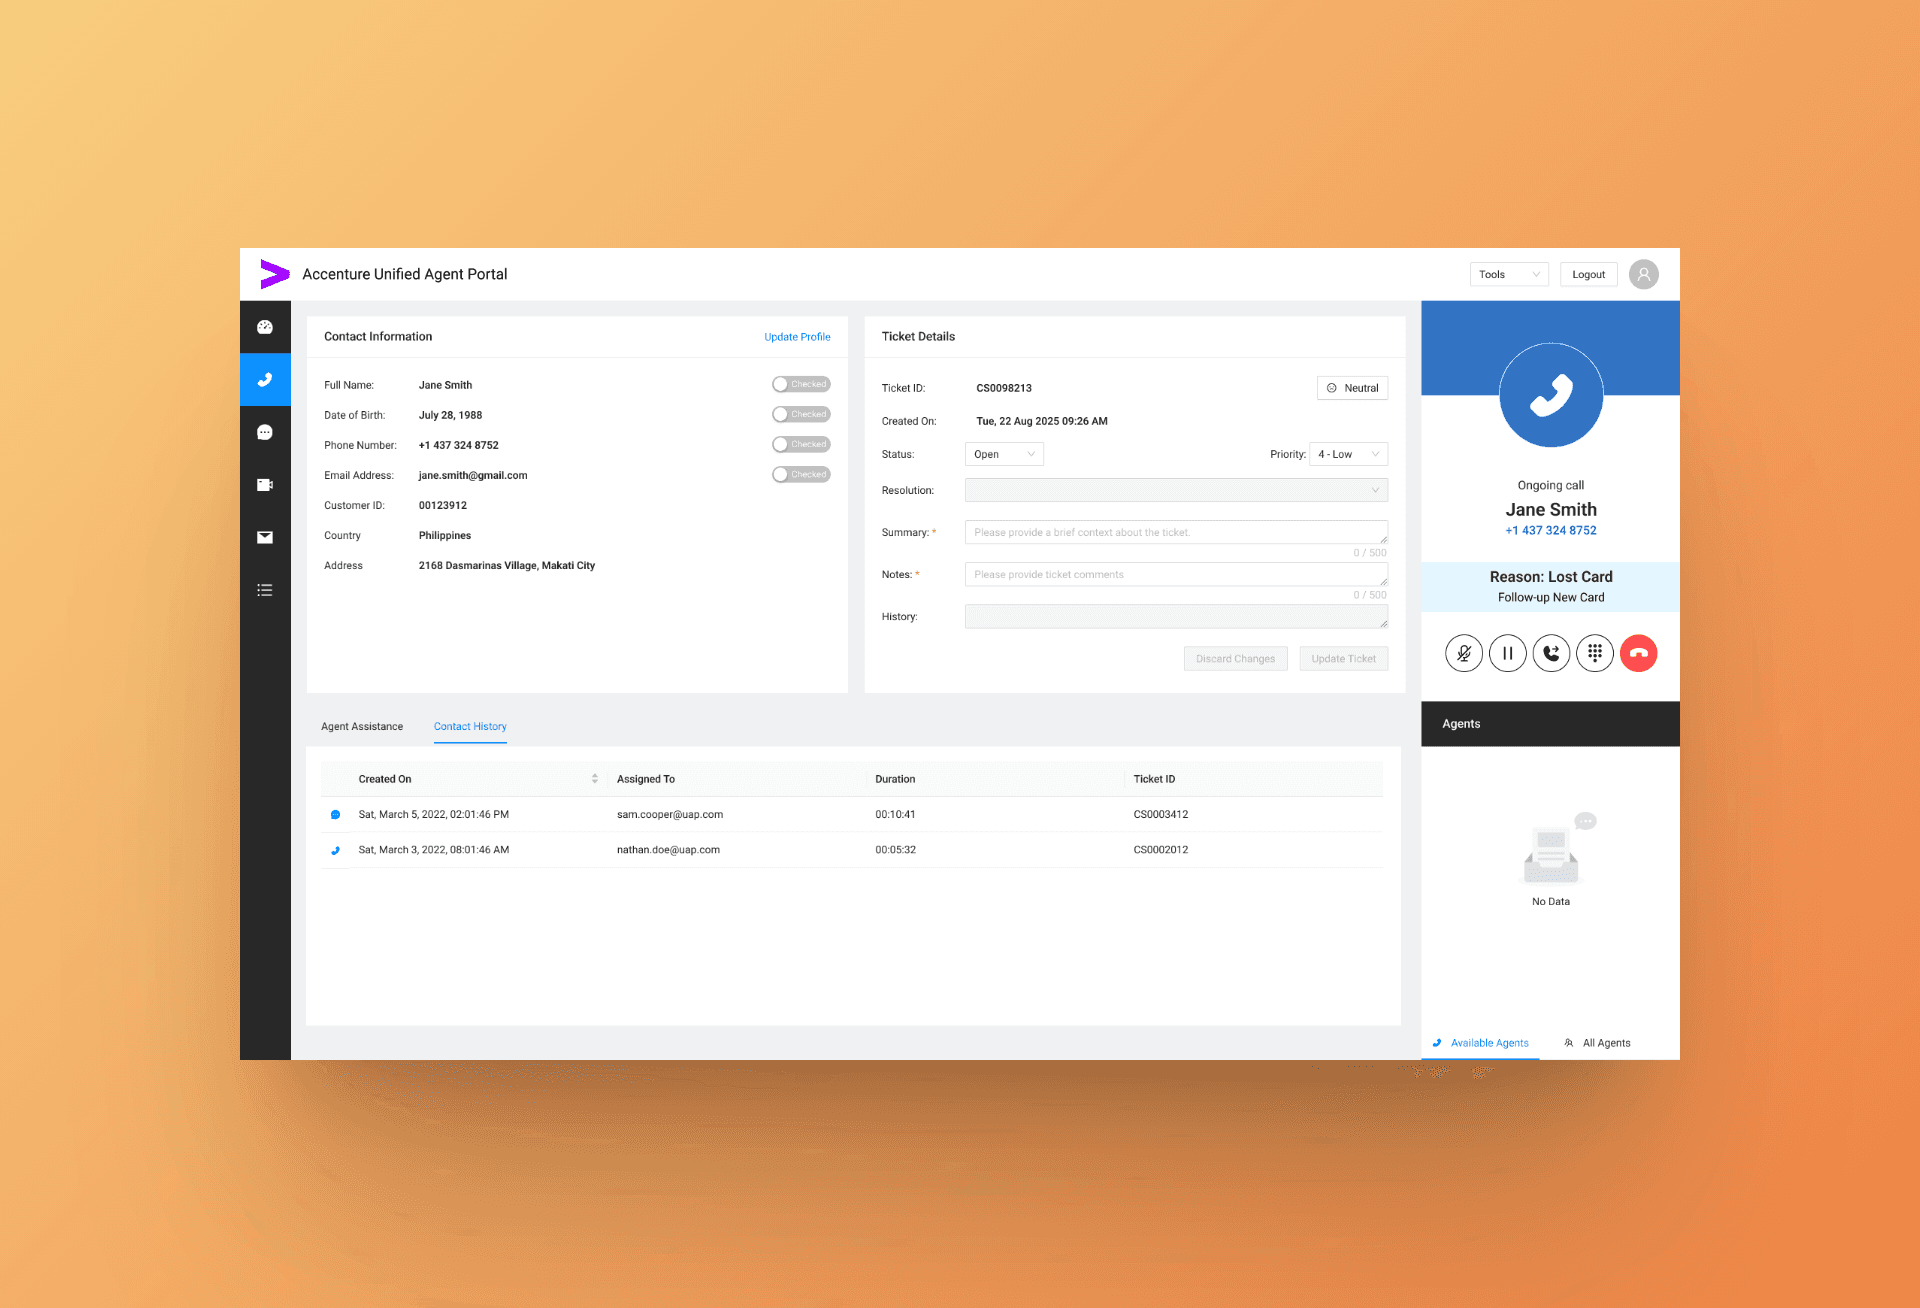1920x1308 pixels.
Task: Open the Tools dropdown menu
Action: [1508, 274]
